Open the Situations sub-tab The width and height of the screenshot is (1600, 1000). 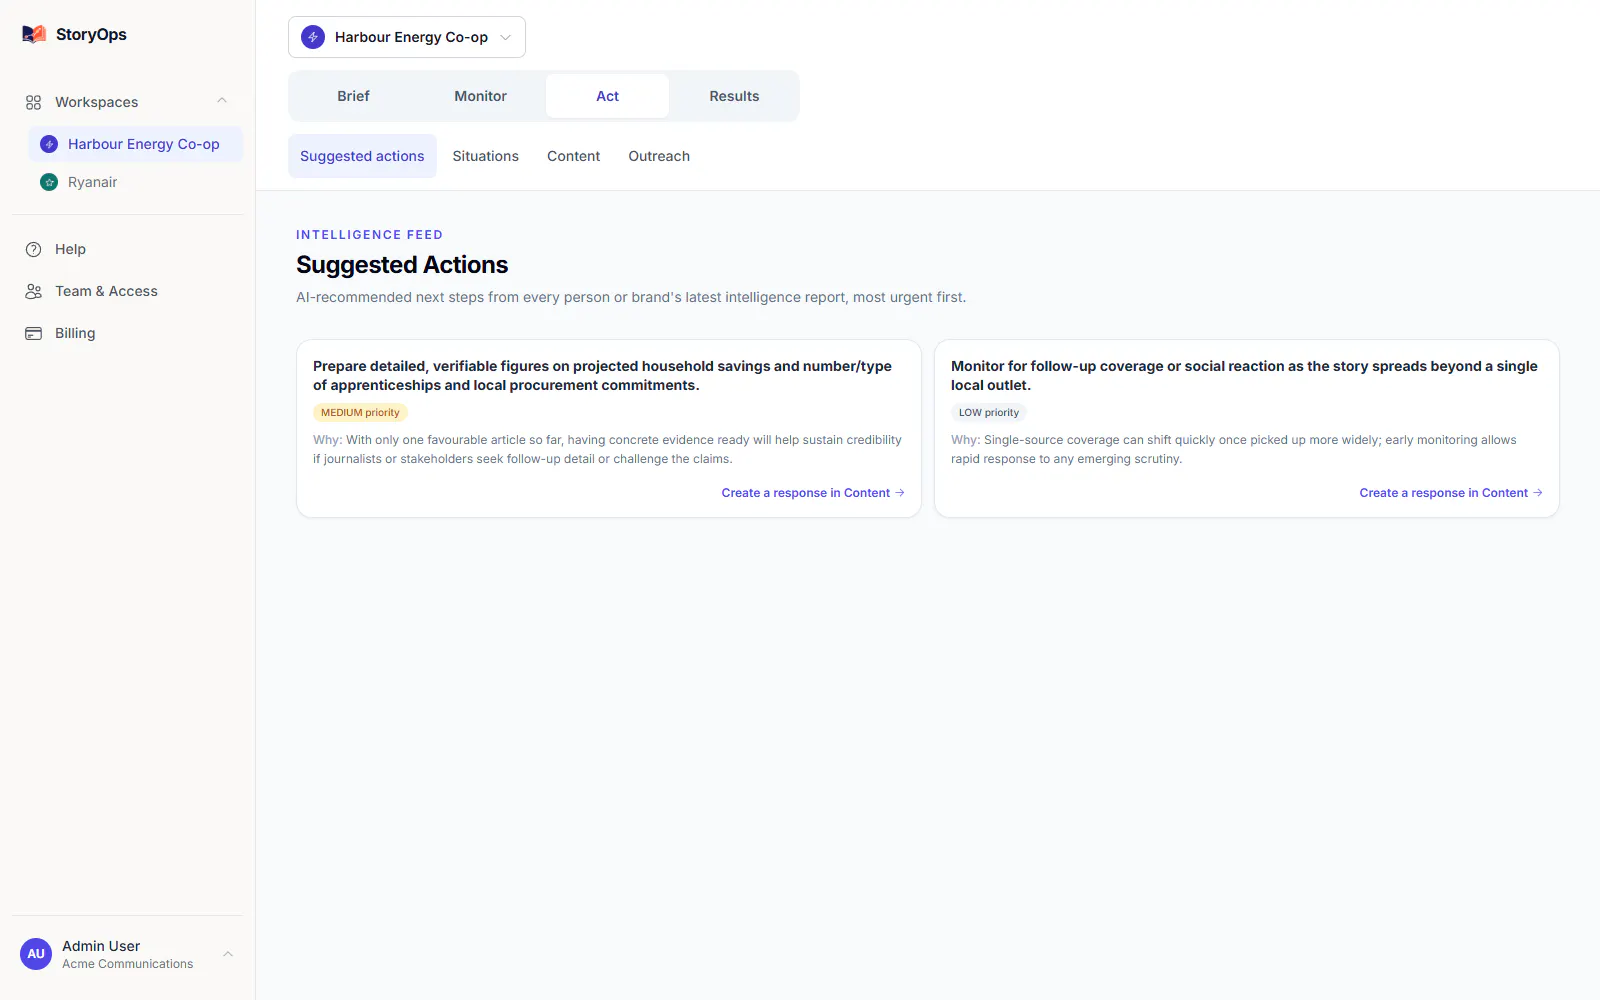coord(485,156)
